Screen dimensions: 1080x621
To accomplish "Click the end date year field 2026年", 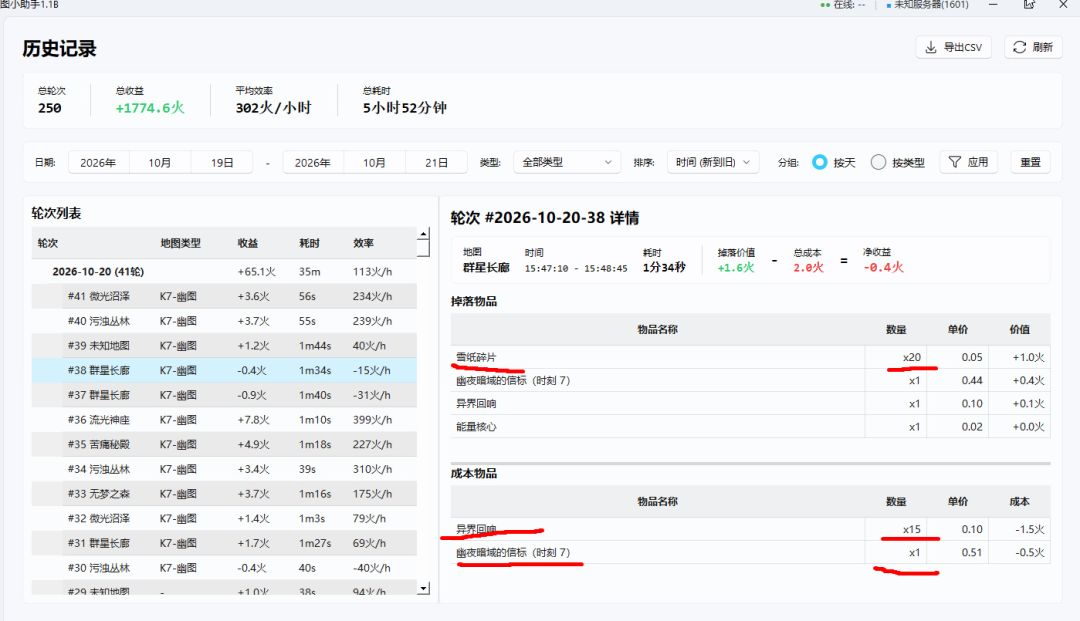I will (313, 162).
